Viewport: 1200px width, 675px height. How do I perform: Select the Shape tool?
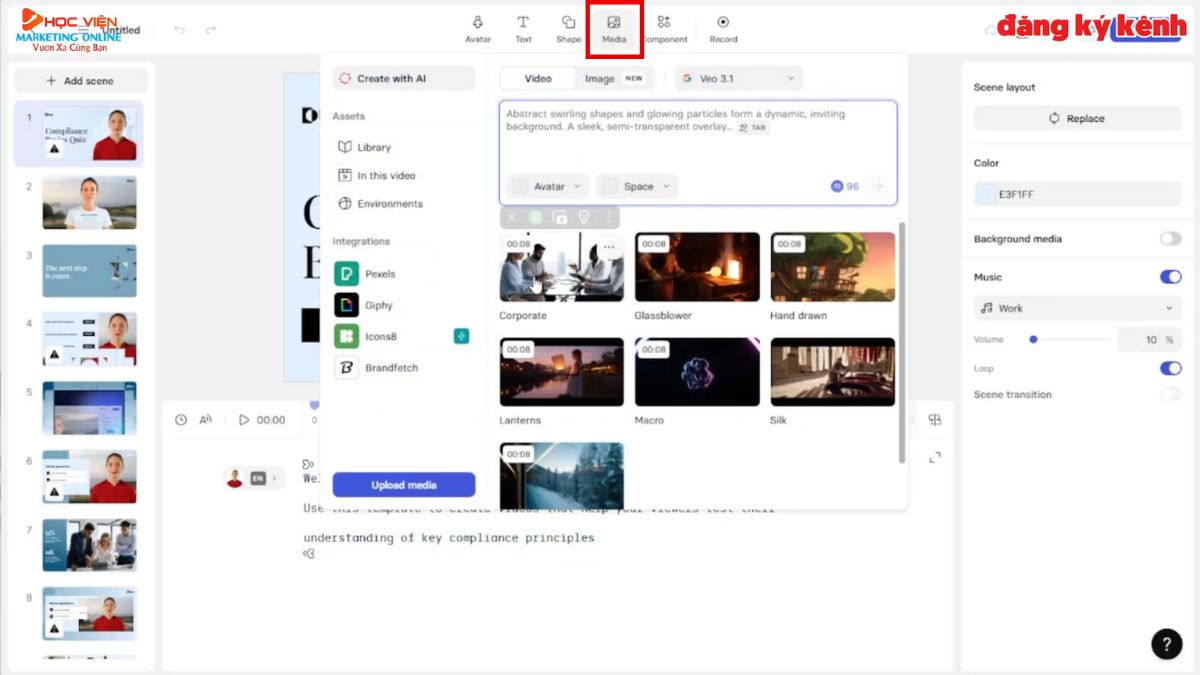567,26
